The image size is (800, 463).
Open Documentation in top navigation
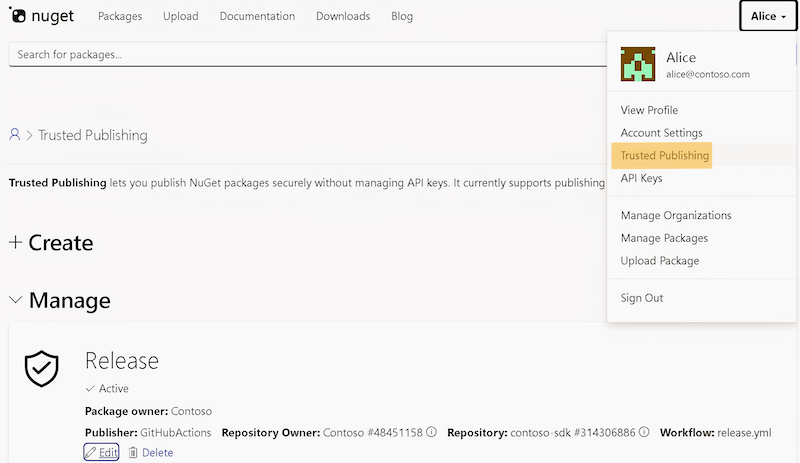point(257,16)
